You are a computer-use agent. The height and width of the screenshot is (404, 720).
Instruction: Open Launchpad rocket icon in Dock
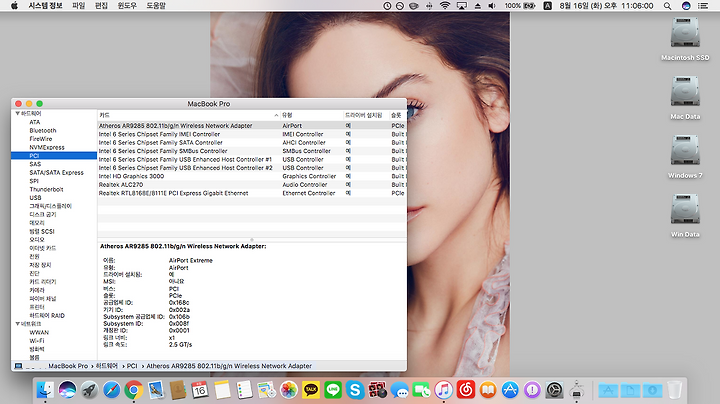click(90, 390)
